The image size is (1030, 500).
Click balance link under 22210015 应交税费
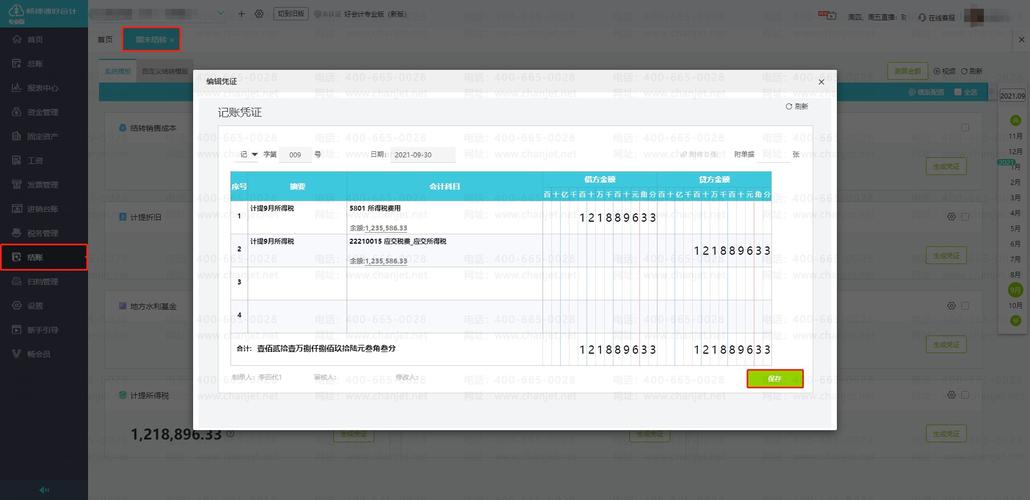[x=385, y=261]
